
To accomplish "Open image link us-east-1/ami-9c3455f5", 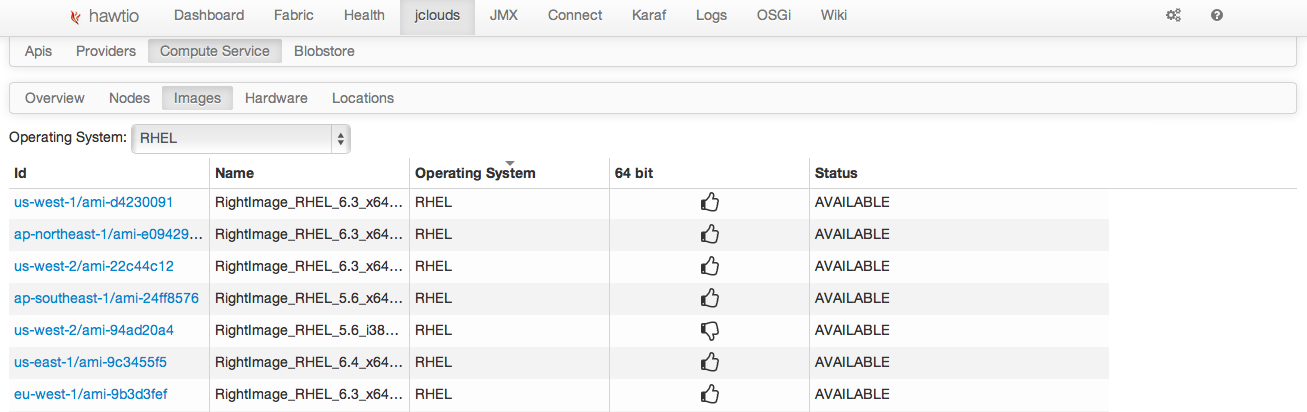I will [x=91, y=362].
